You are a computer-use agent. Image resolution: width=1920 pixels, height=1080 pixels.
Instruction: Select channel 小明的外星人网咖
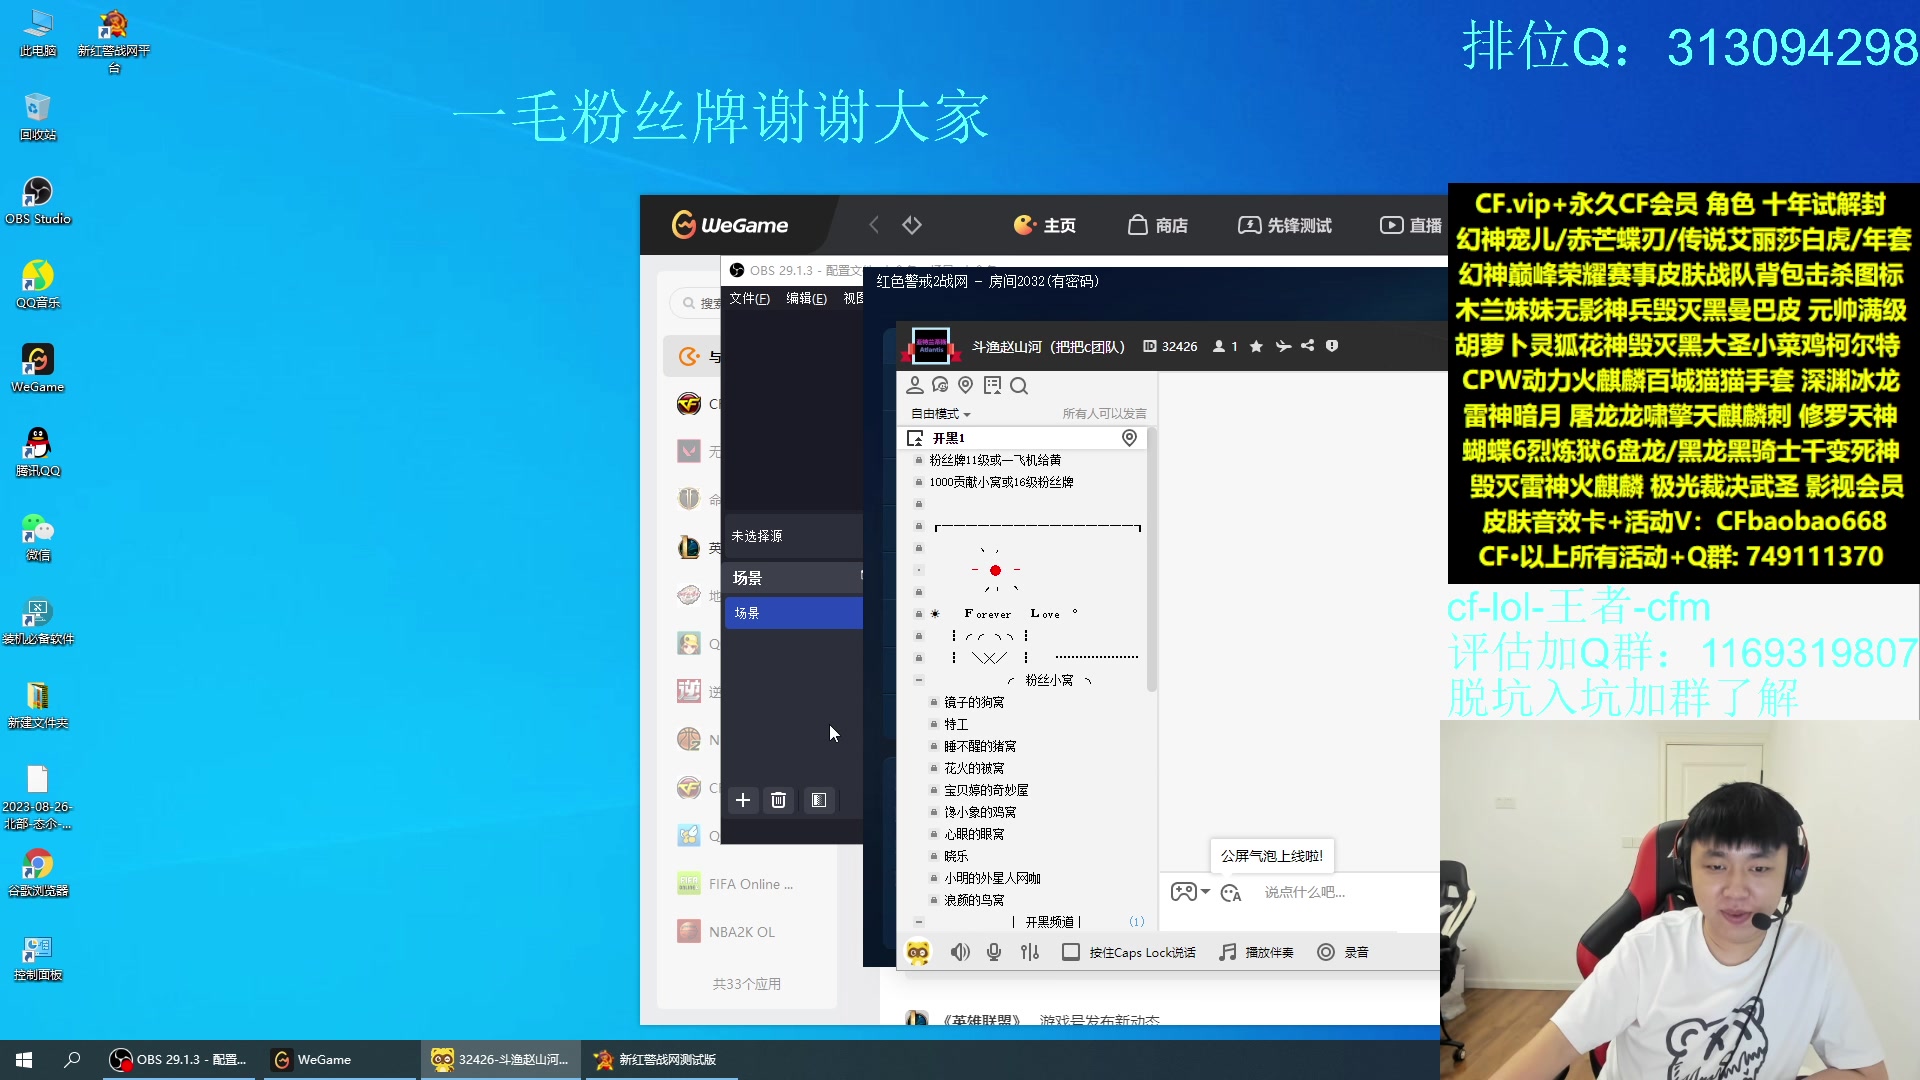coord(992,878)
